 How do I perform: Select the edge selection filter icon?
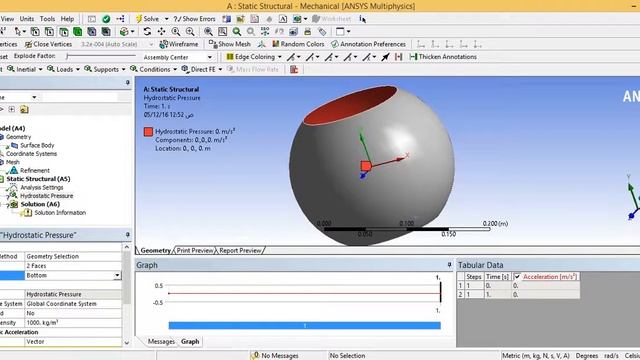click(x=49, y=31)
